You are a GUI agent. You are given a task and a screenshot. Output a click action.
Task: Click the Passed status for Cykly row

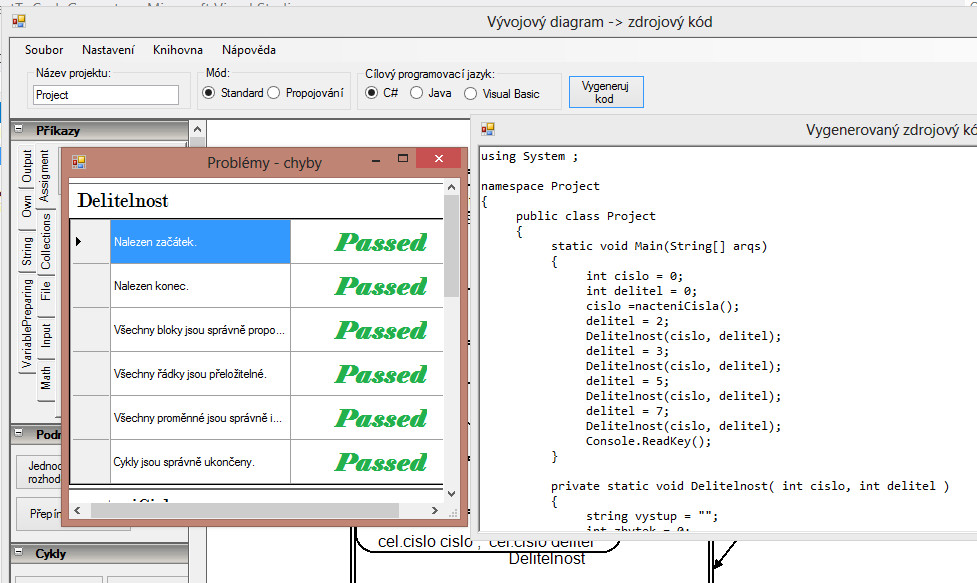point(381,462)
